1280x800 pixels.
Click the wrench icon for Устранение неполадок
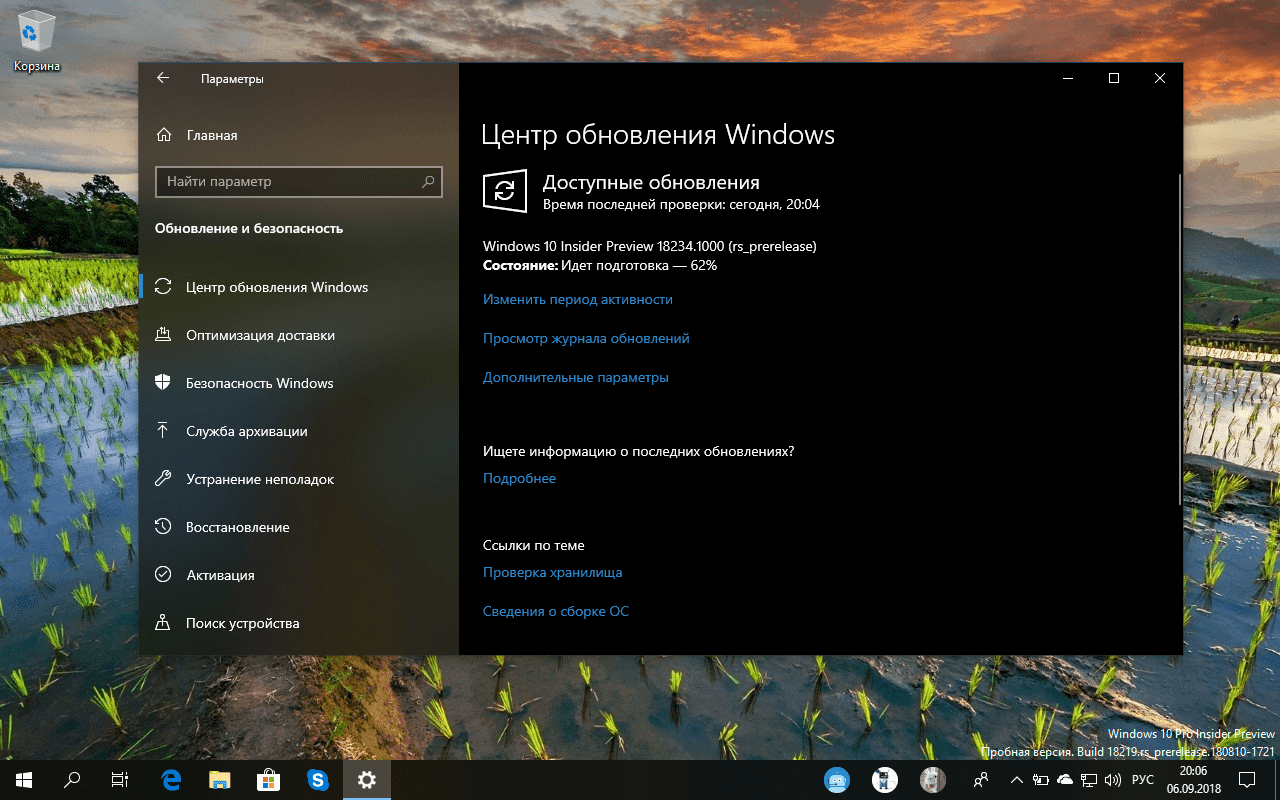[x=163, y=479]
